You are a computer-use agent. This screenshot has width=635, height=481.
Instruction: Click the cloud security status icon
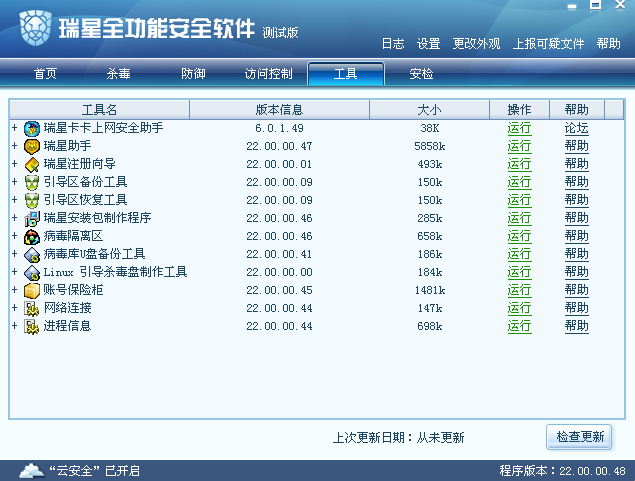(x=32, y=470)
